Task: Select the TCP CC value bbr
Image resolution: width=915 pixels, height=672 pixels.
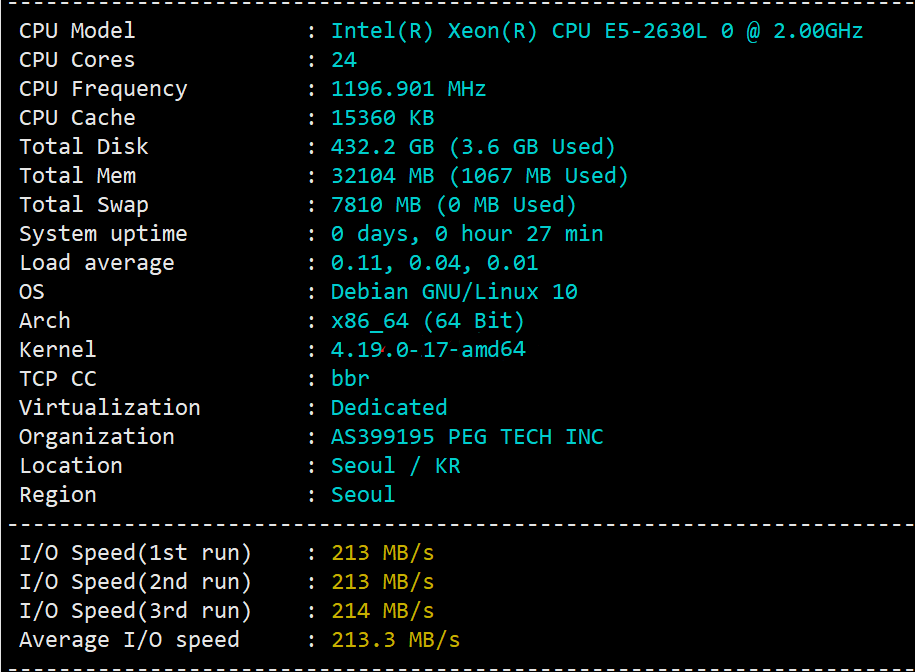Action: pyautogui.click(x=350, y=379)
